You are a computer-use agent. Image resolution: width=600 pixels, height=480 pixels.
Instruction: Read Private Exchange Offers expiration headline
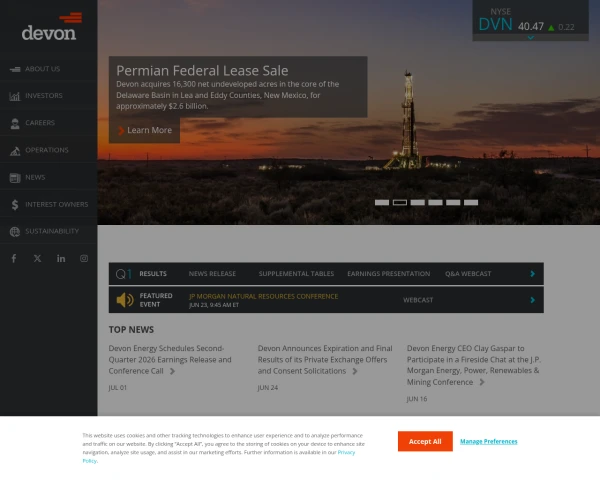point(325,360)
